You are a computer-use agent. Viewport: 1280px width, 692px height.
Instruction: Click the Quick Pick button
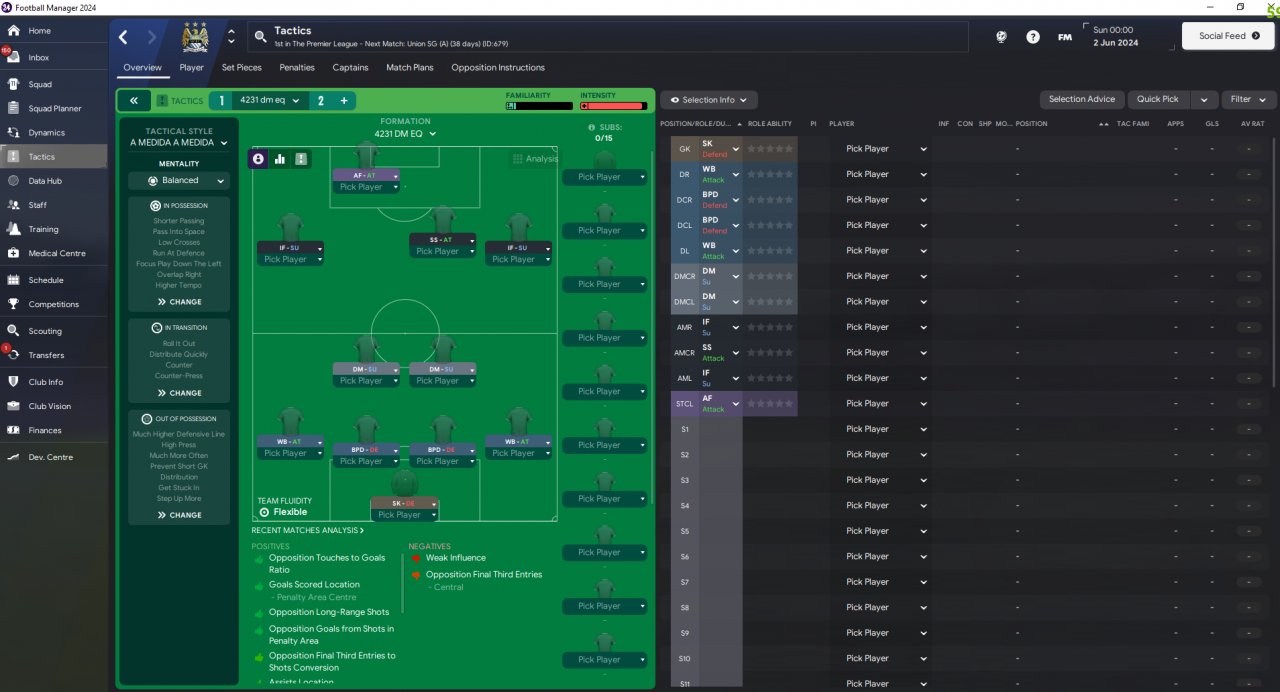[x=1158, y=99]
